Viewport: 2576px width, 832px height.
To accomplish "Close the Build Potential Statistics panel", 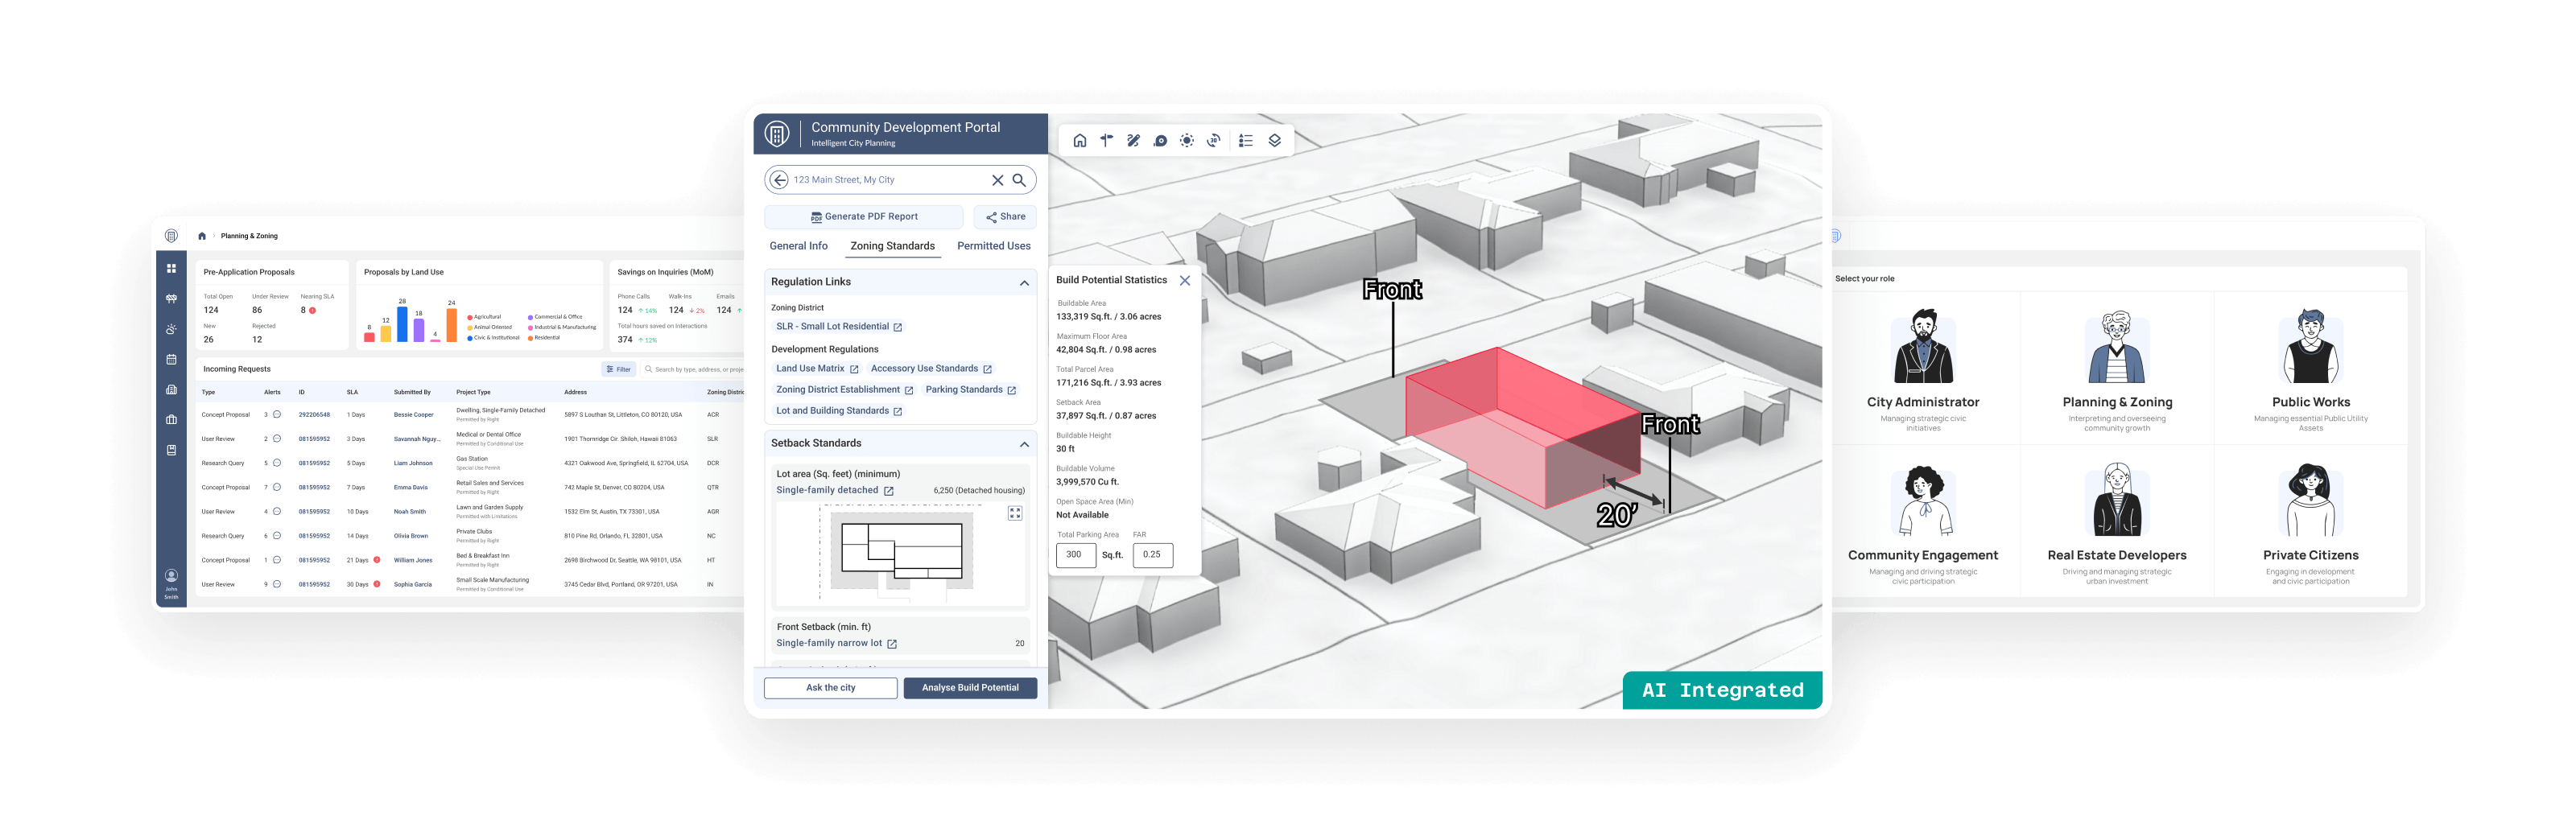I will [1185, 281].
